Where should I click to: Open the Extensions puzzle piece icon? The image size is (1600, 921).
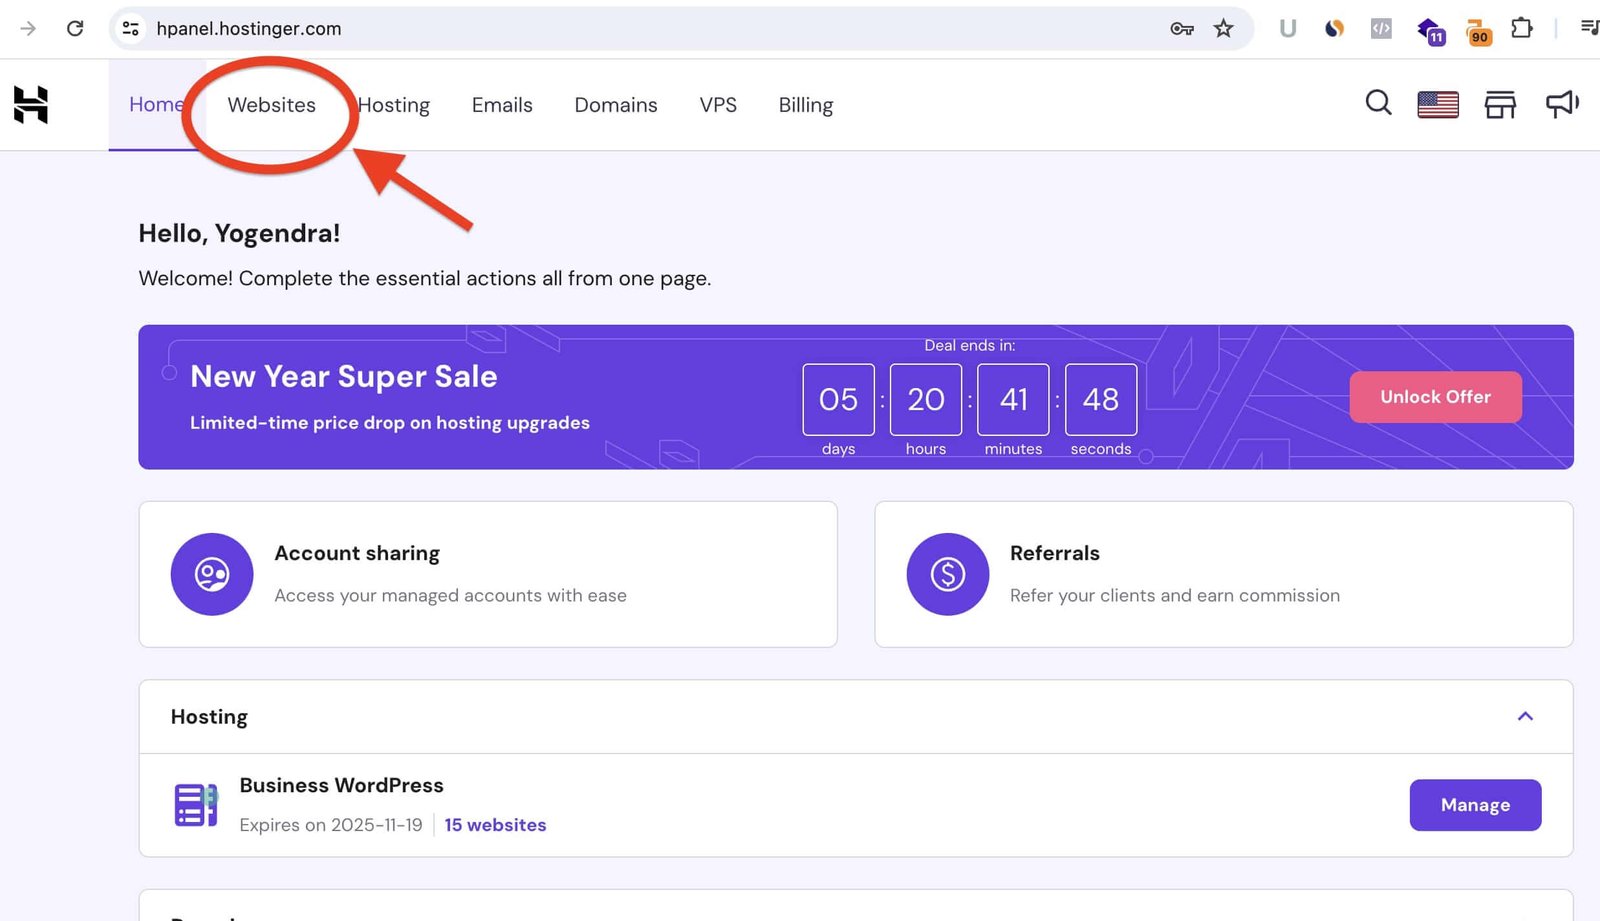(x=1522, y=28)
